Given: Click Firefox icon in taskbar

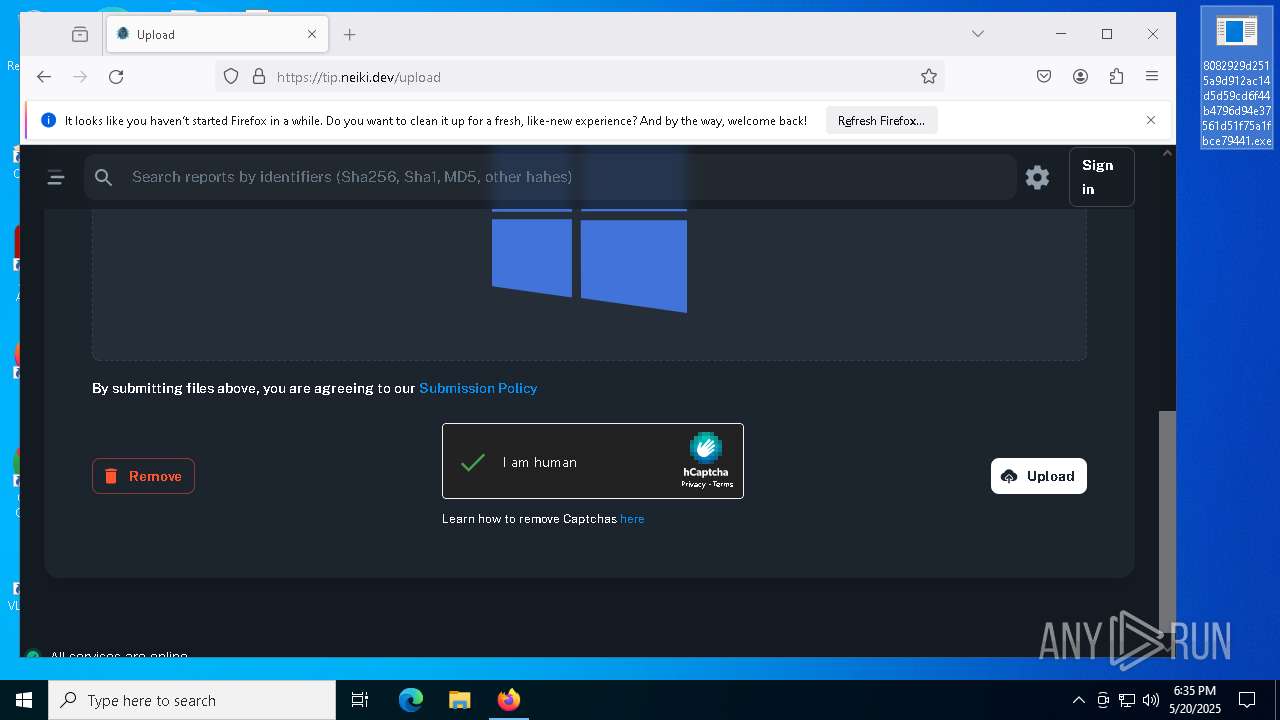Looking at the screenshot, I should [508, 700].
